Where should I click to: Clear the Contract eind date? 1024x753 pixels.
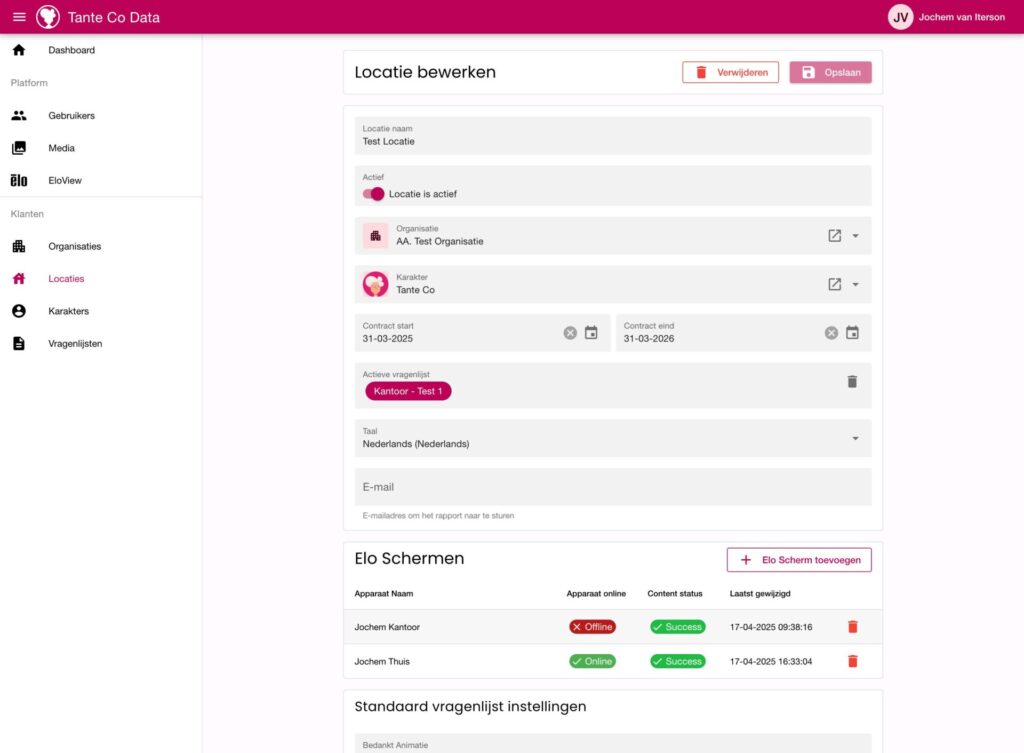click(831, 333)
